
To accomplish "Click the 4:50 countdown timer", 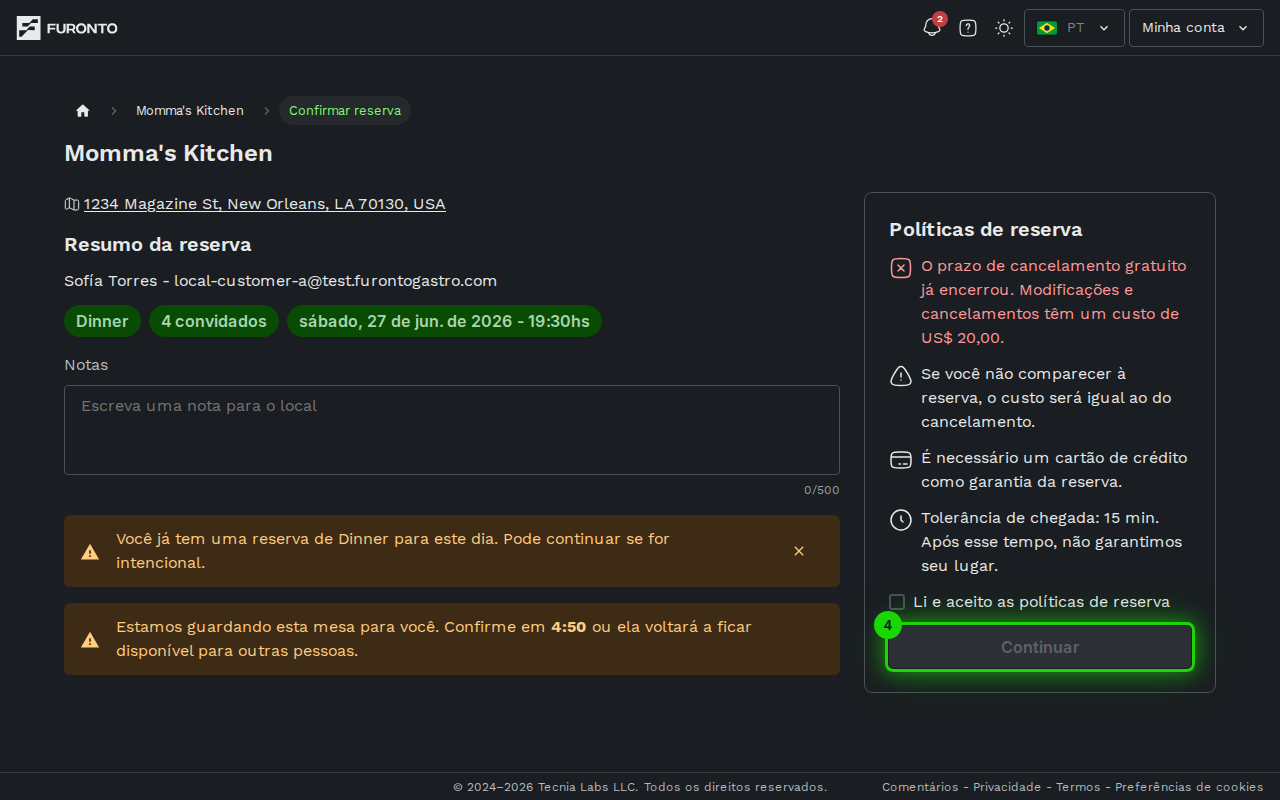I will (569, 627).
